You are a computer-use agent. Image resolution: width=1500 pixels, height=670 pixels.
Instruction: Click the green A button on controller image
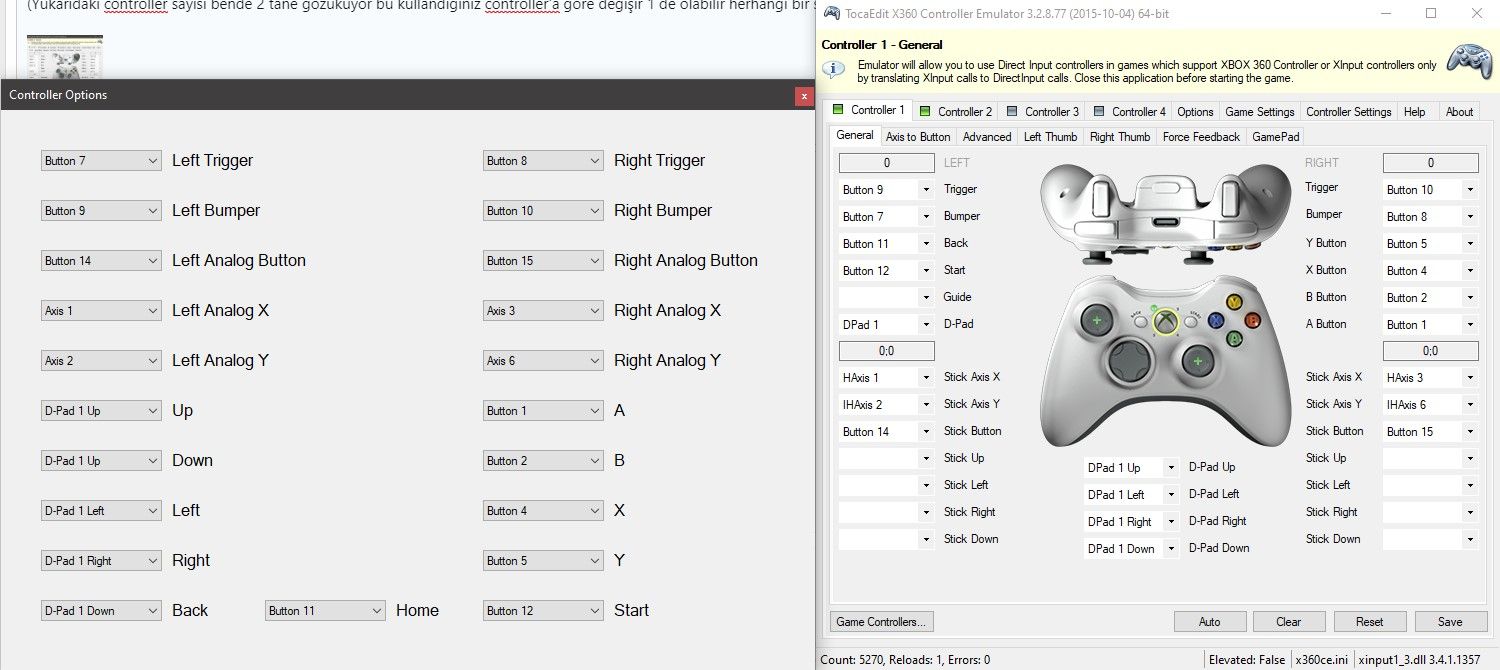1235,339
